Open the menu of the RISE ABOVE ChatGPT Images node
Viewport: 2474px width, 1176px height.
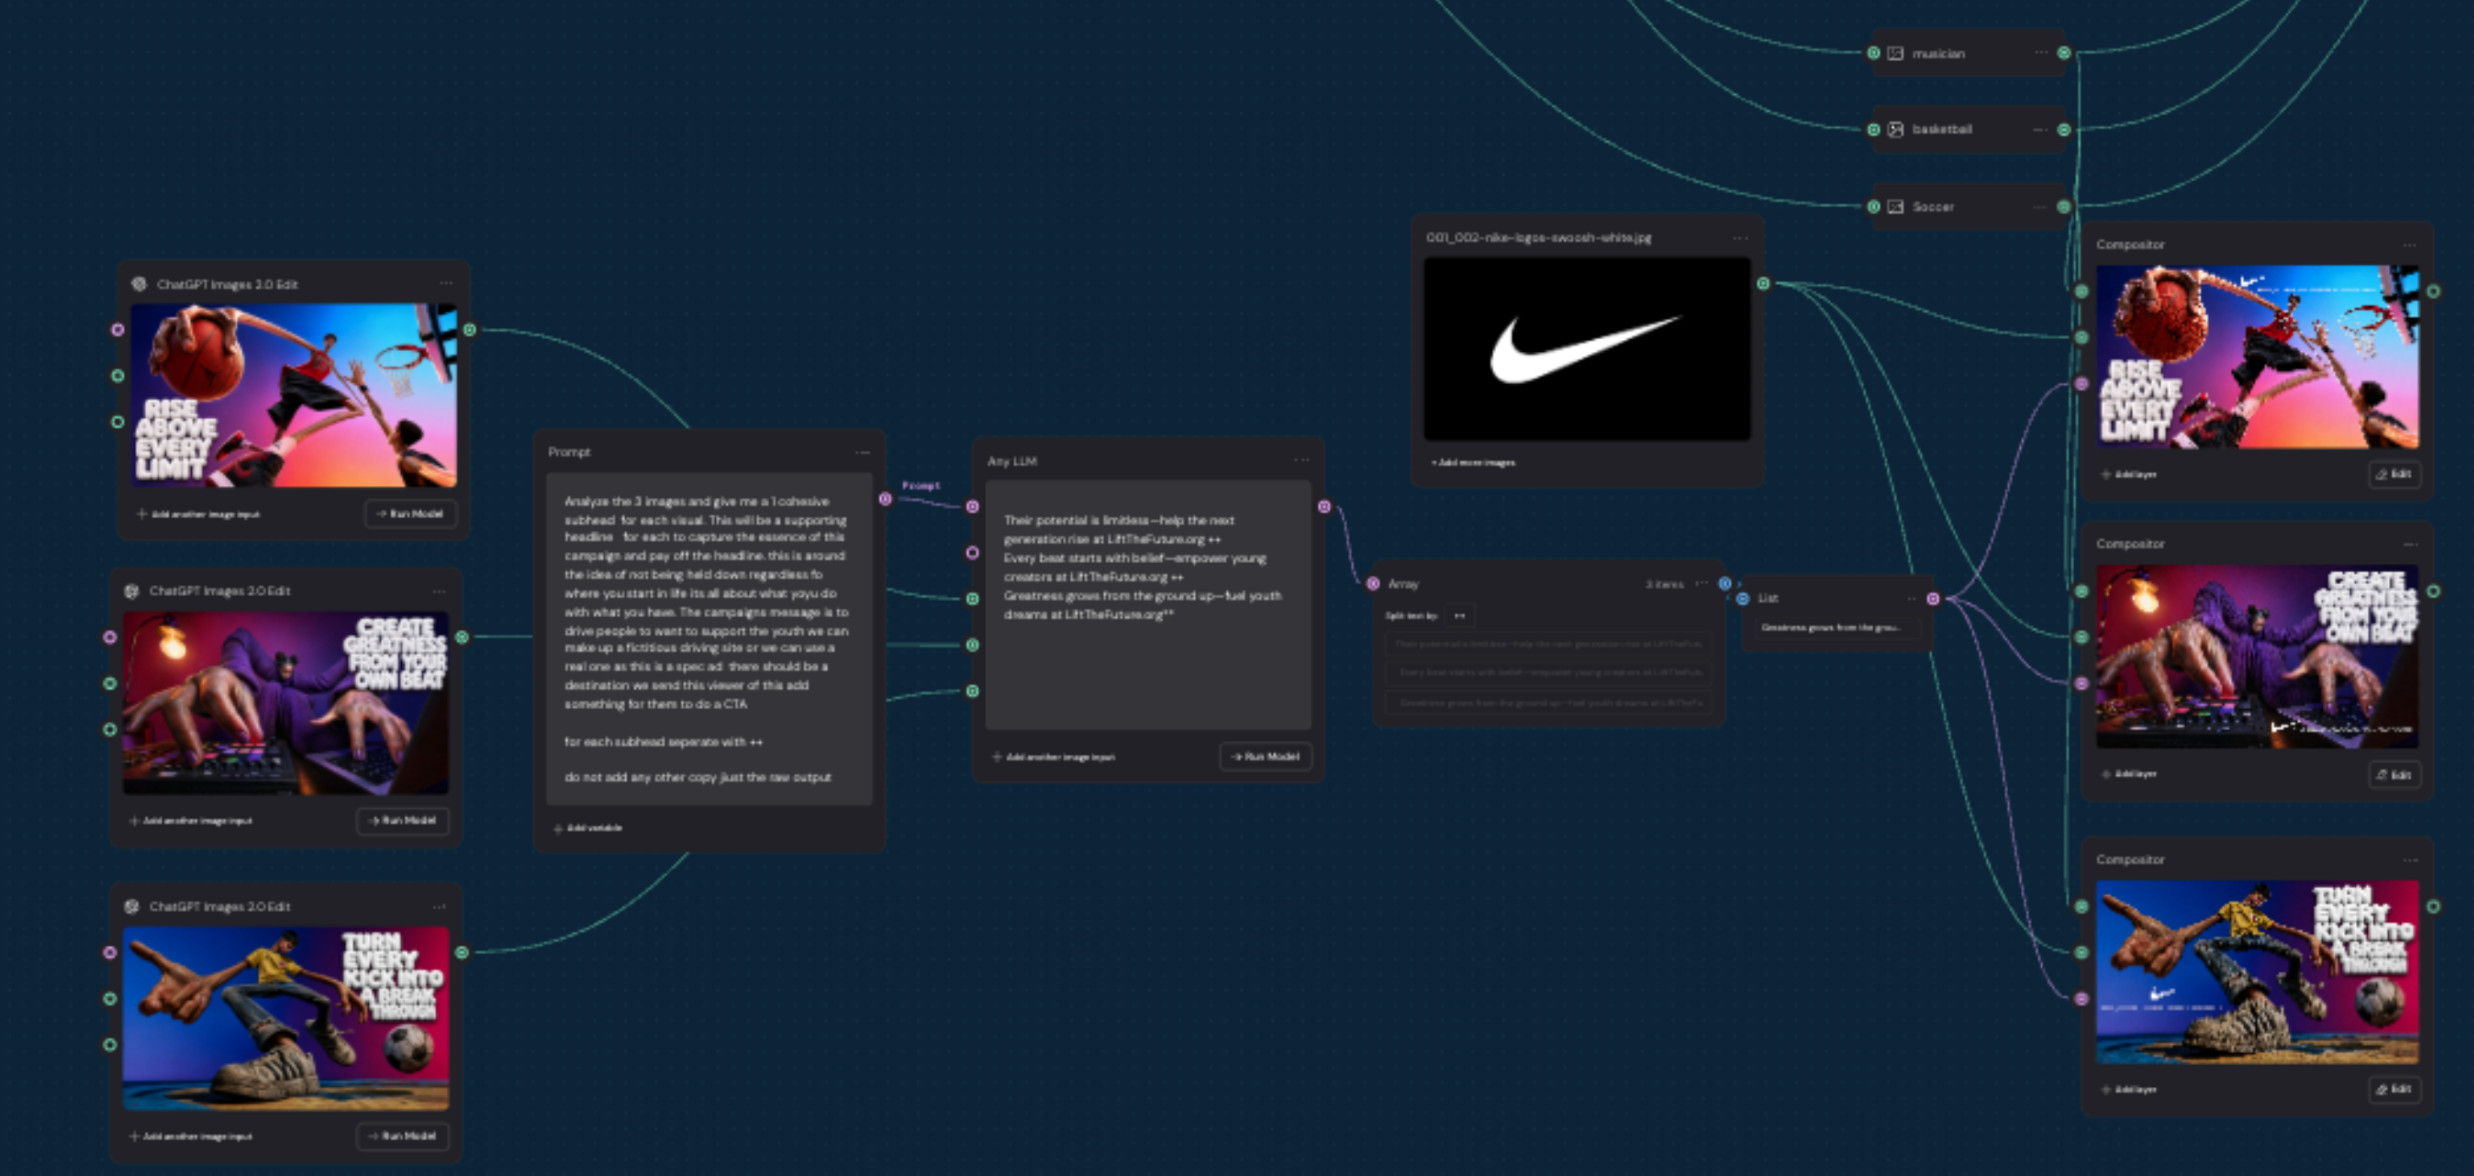pos(446,284)
